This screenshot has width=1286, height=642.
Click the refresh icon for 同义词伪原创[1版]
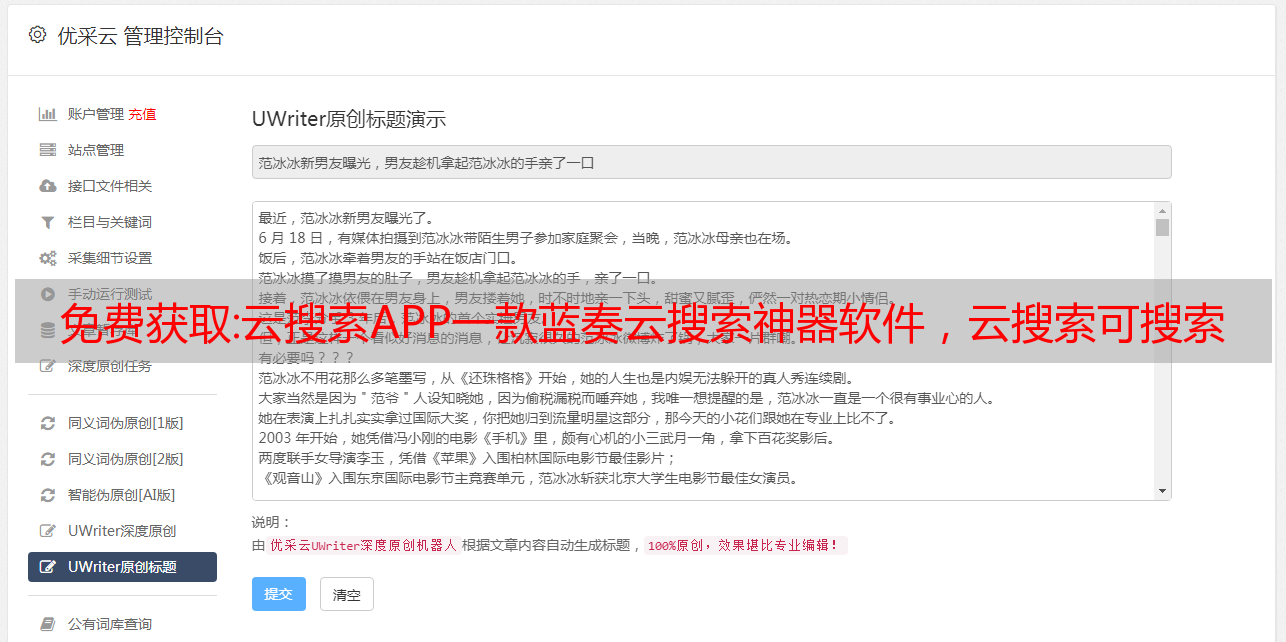point(47,423)
